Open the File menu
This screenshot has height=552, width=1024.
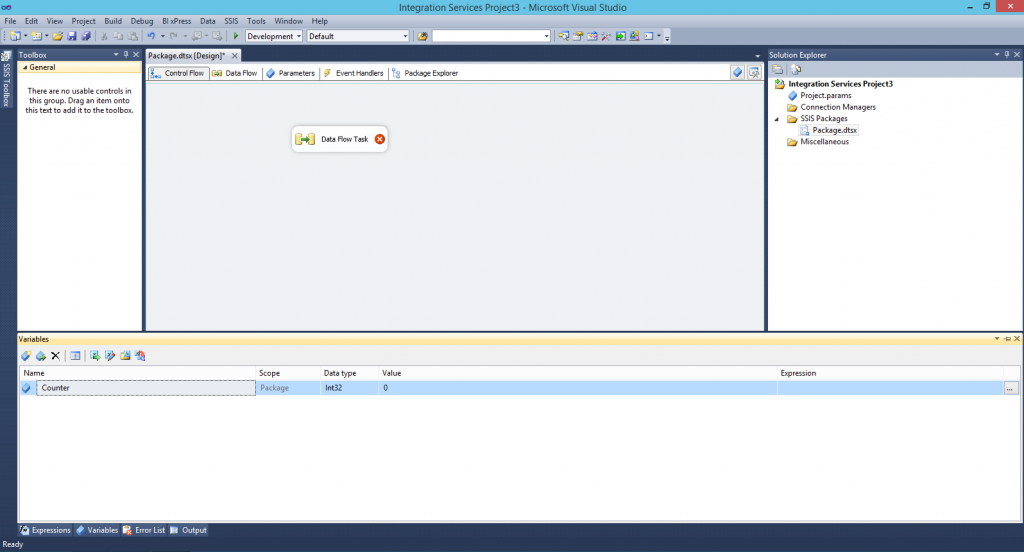pyautogui.click(x=10, y=21)
